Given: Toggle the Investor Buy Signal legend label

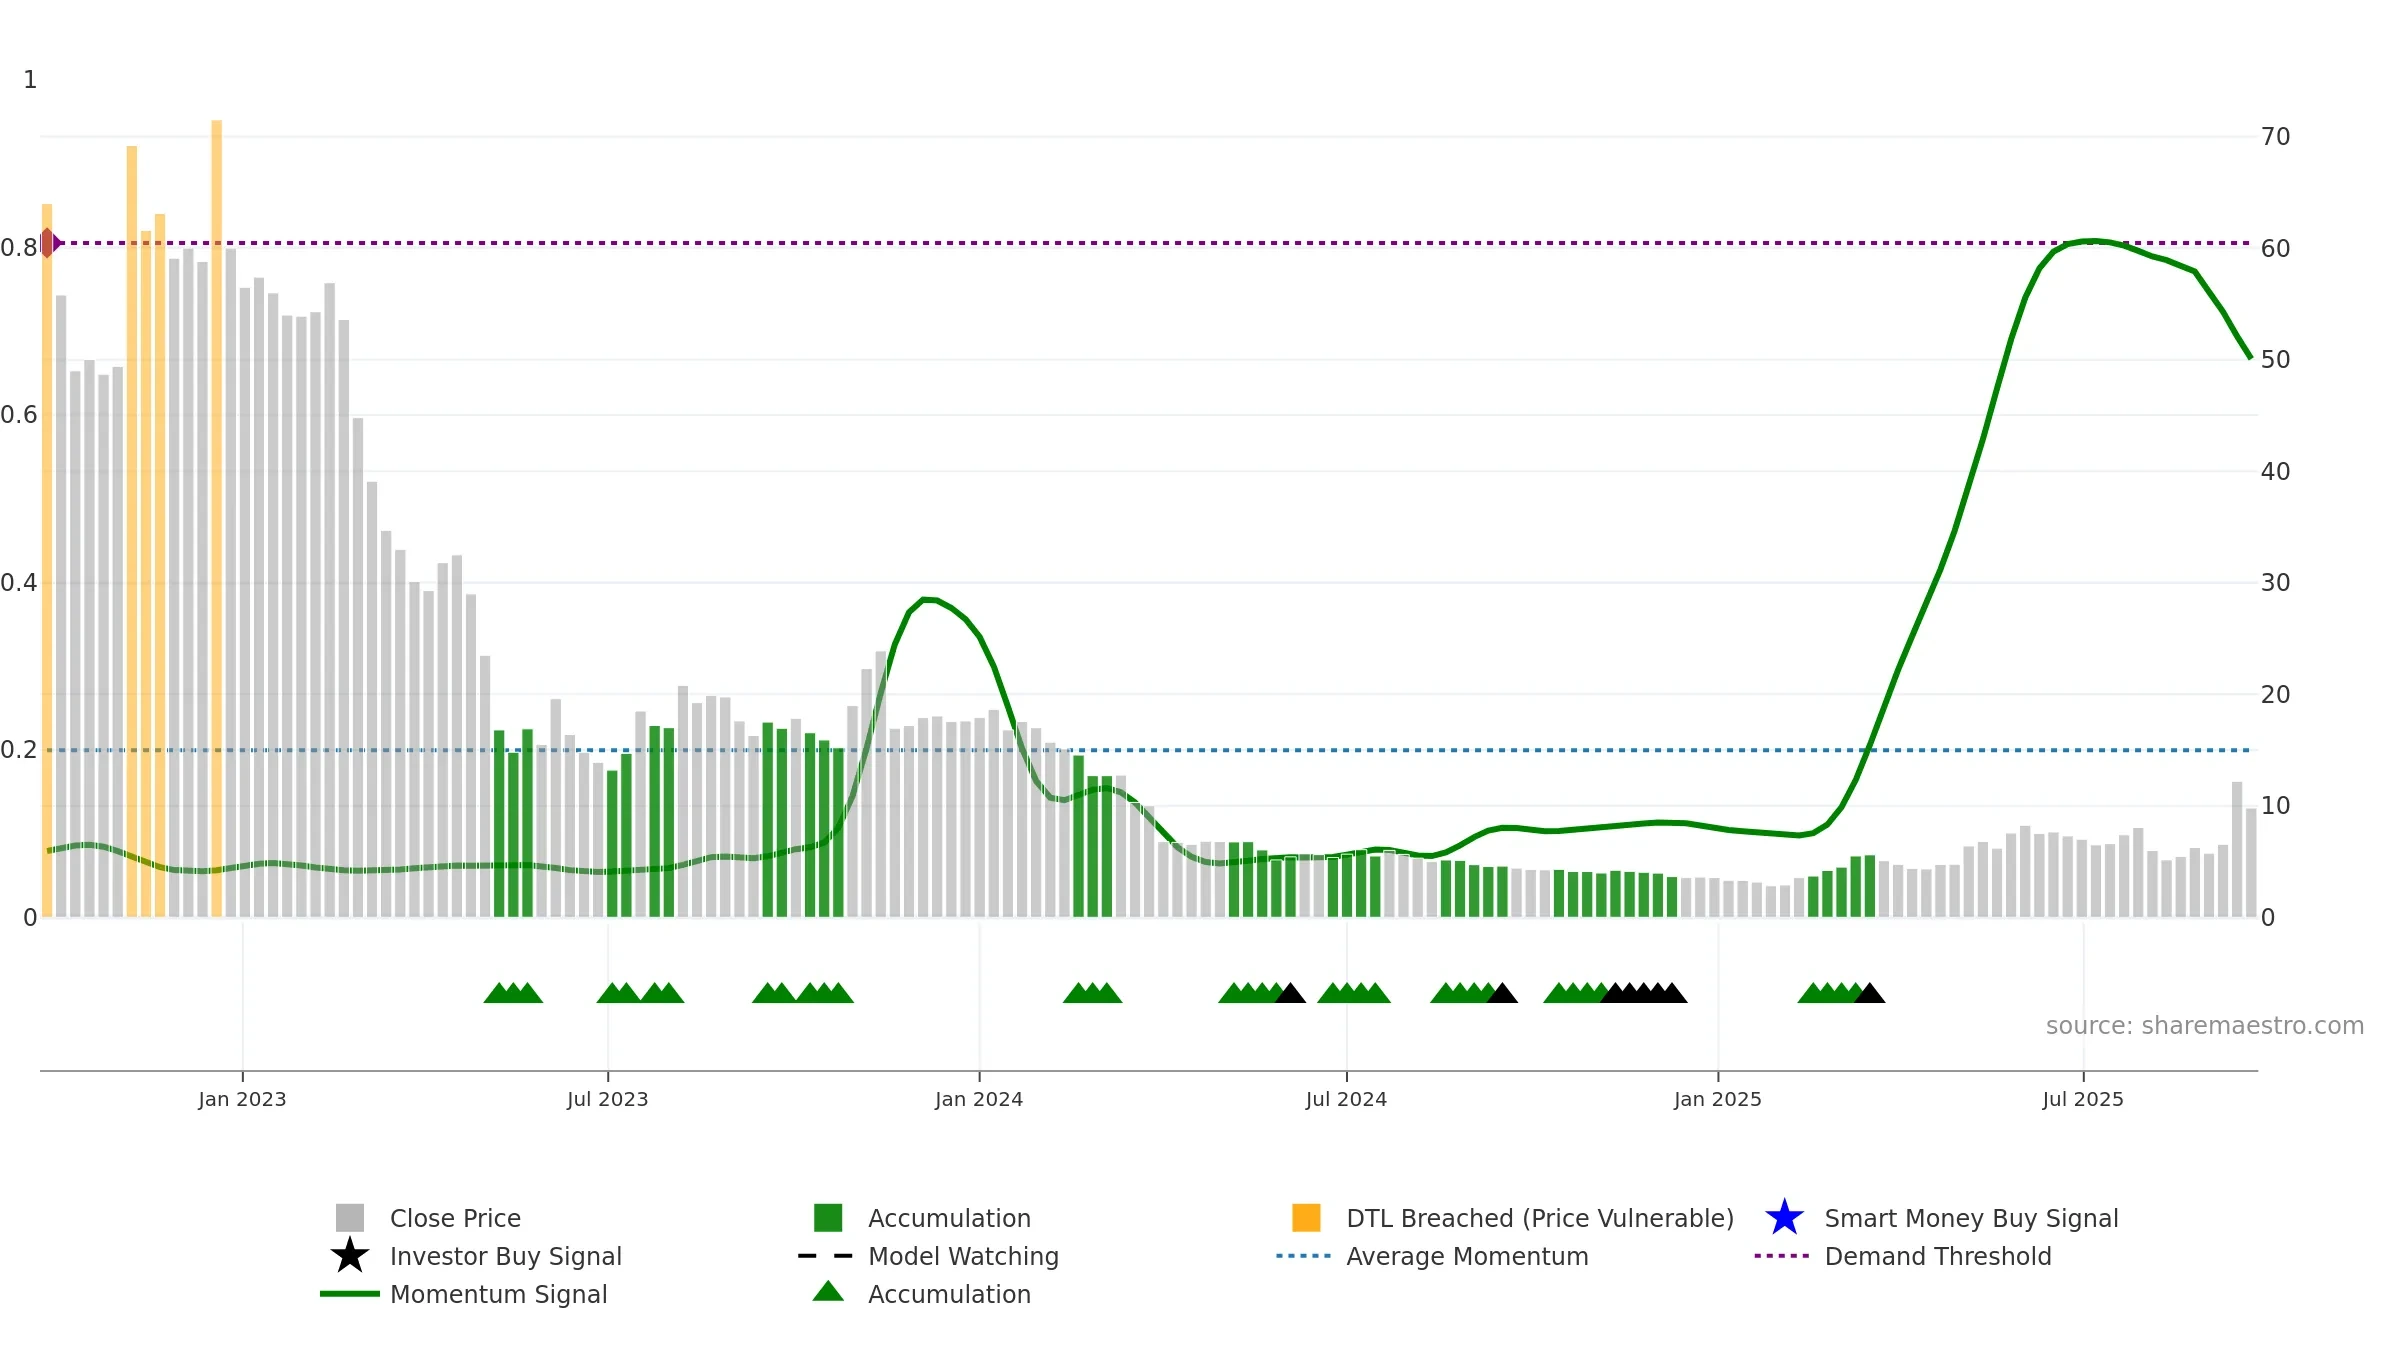Looking at the screenshot, I should [506, 1256].
